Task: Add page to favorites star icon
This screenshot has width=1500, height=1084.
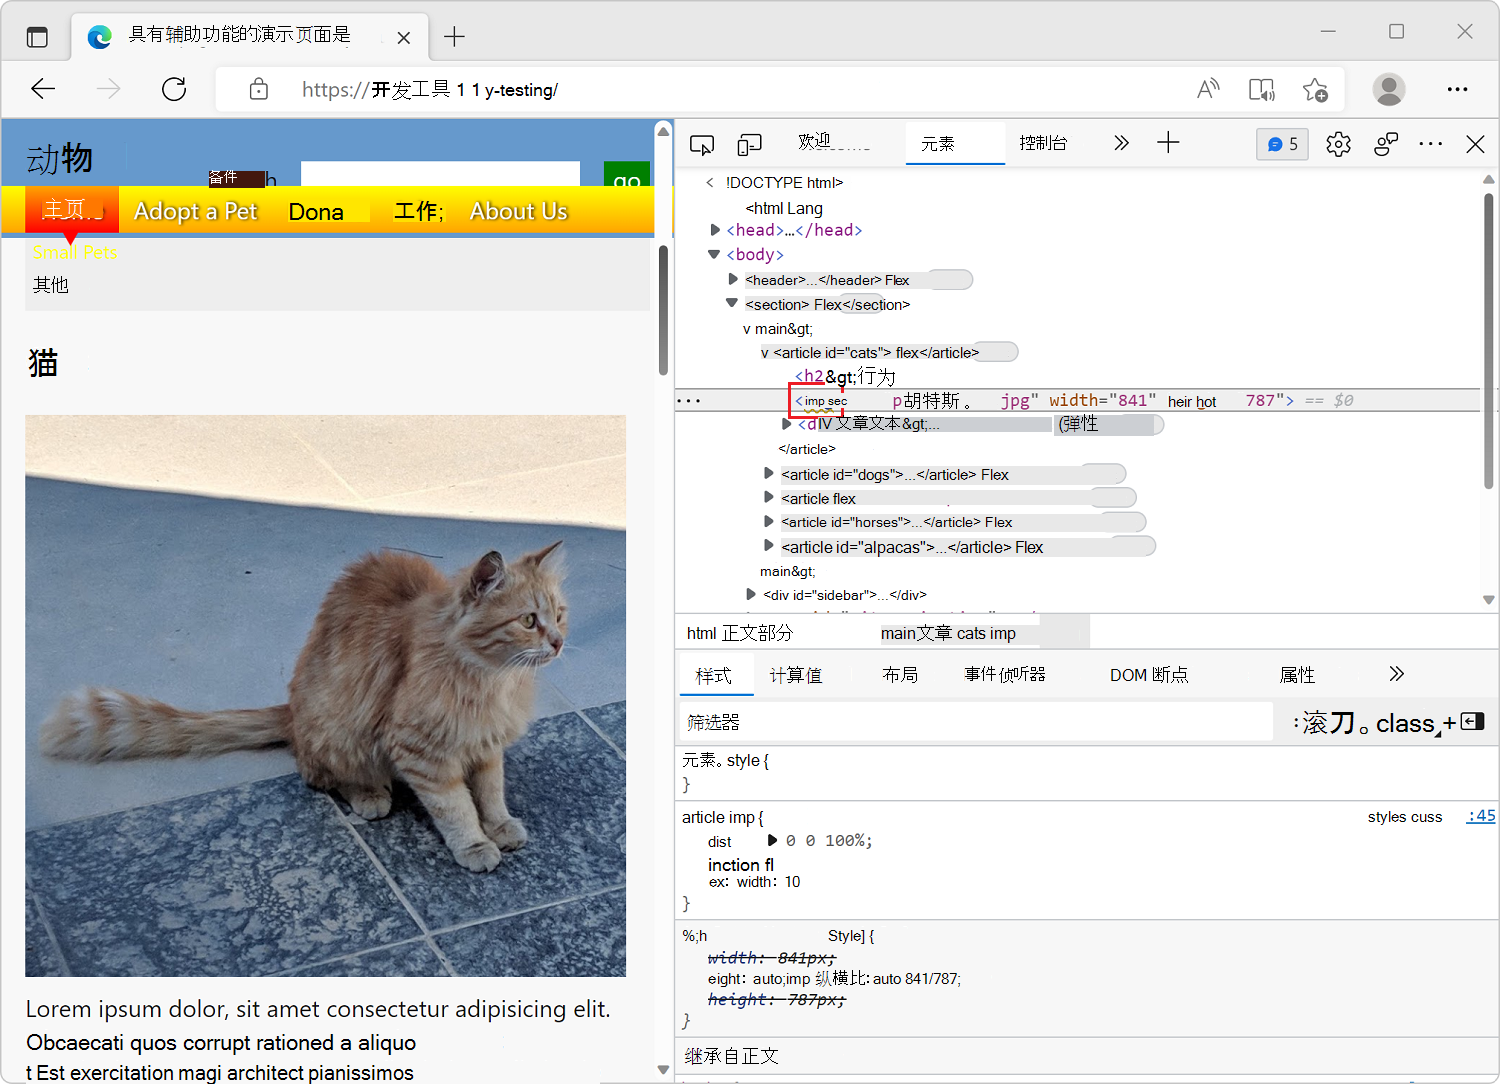Action: (1315, 89)
